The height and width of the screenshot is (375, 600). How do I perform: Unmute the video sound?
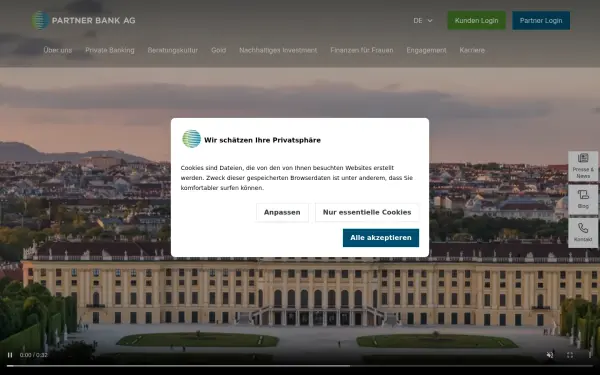[x=550, y=355]
